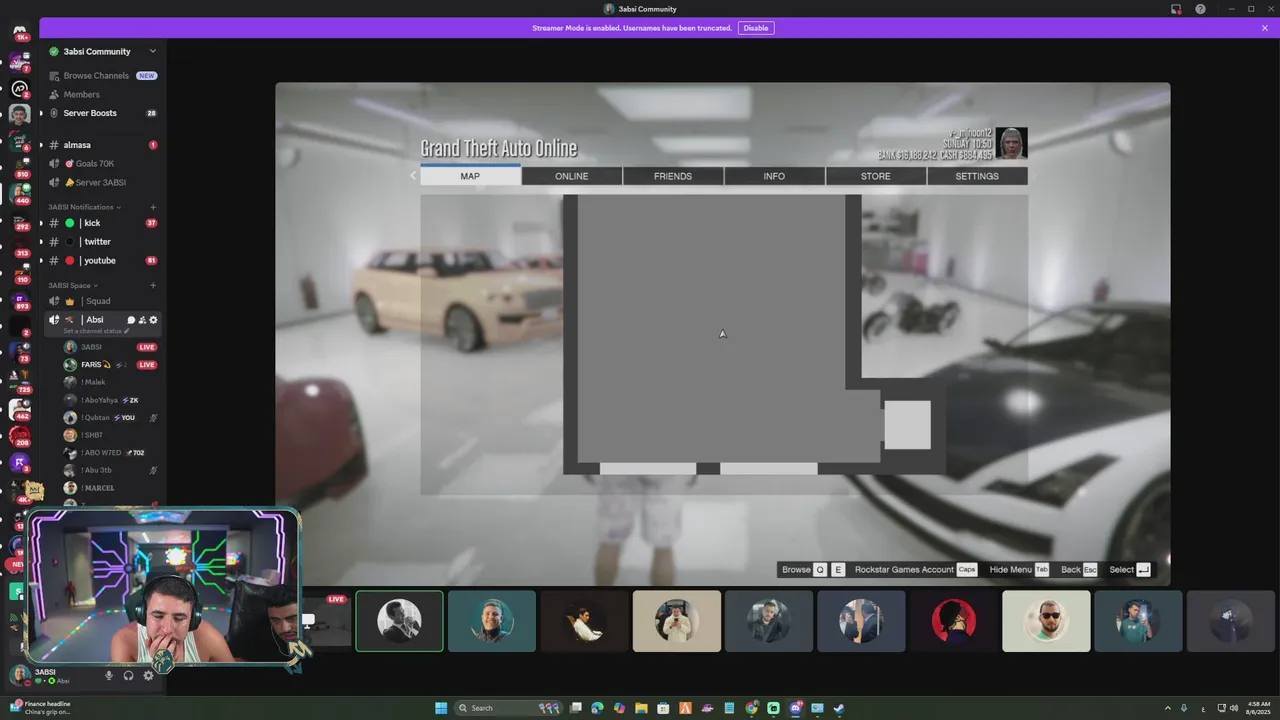Open the taskbar volume control
Viewport: 1280px width, 720px height.
tap(1234, 708)
